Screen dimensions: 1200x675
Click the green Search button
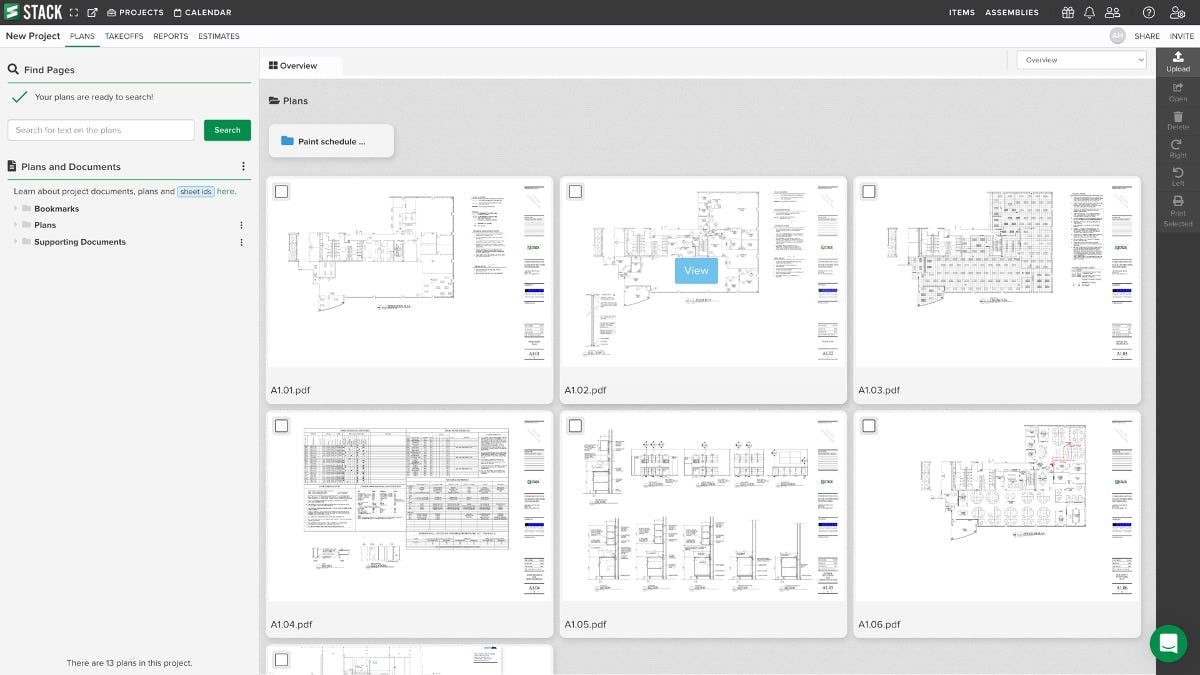pos(227,130)
